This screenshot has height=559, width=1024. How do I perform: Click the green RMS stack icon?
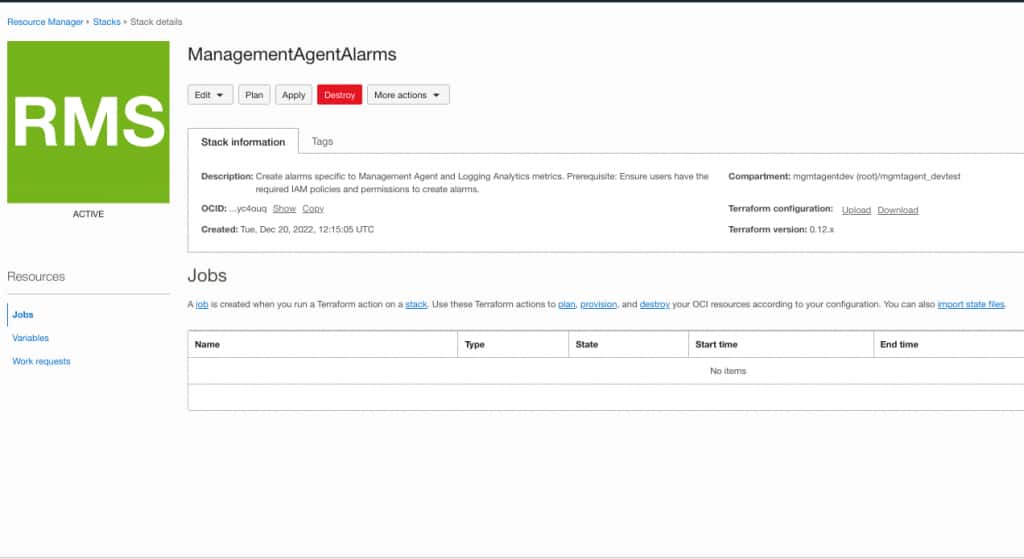88,122
